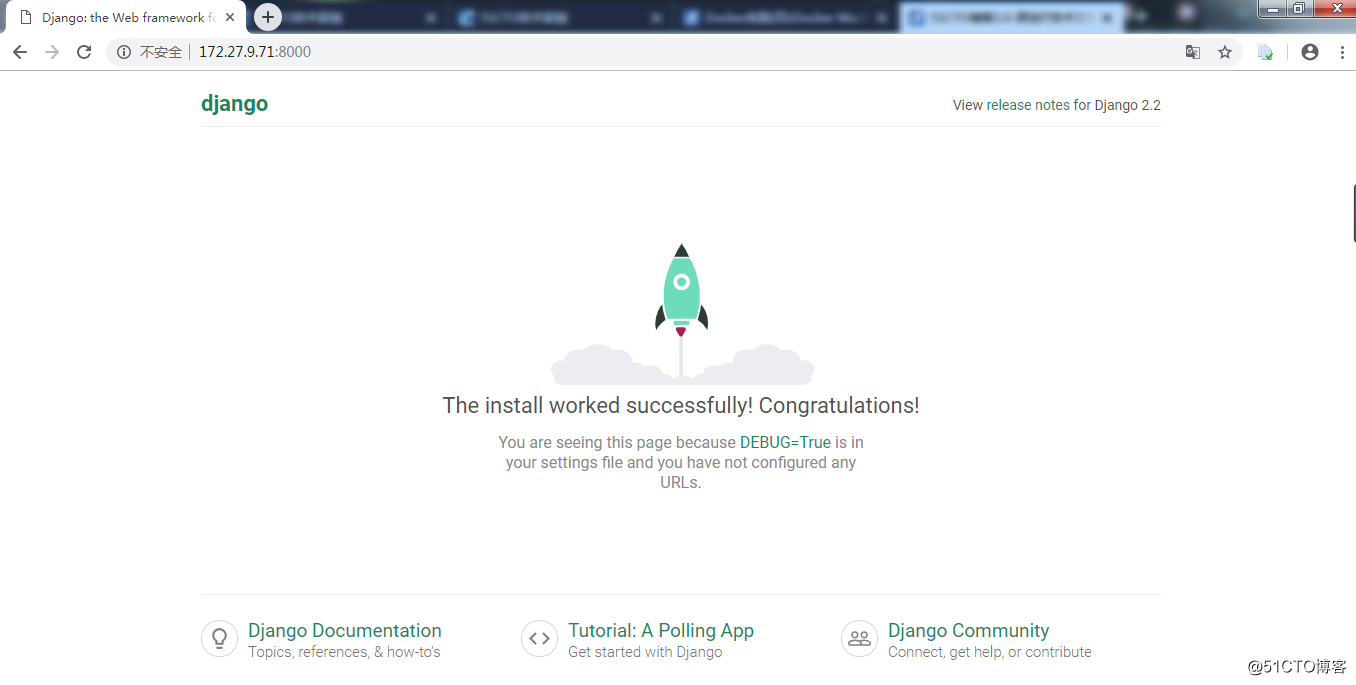The width and height of the screenshot is (1356, 685).
Task: Click the DEBUG=True link
Action: [x=785, y=442]
